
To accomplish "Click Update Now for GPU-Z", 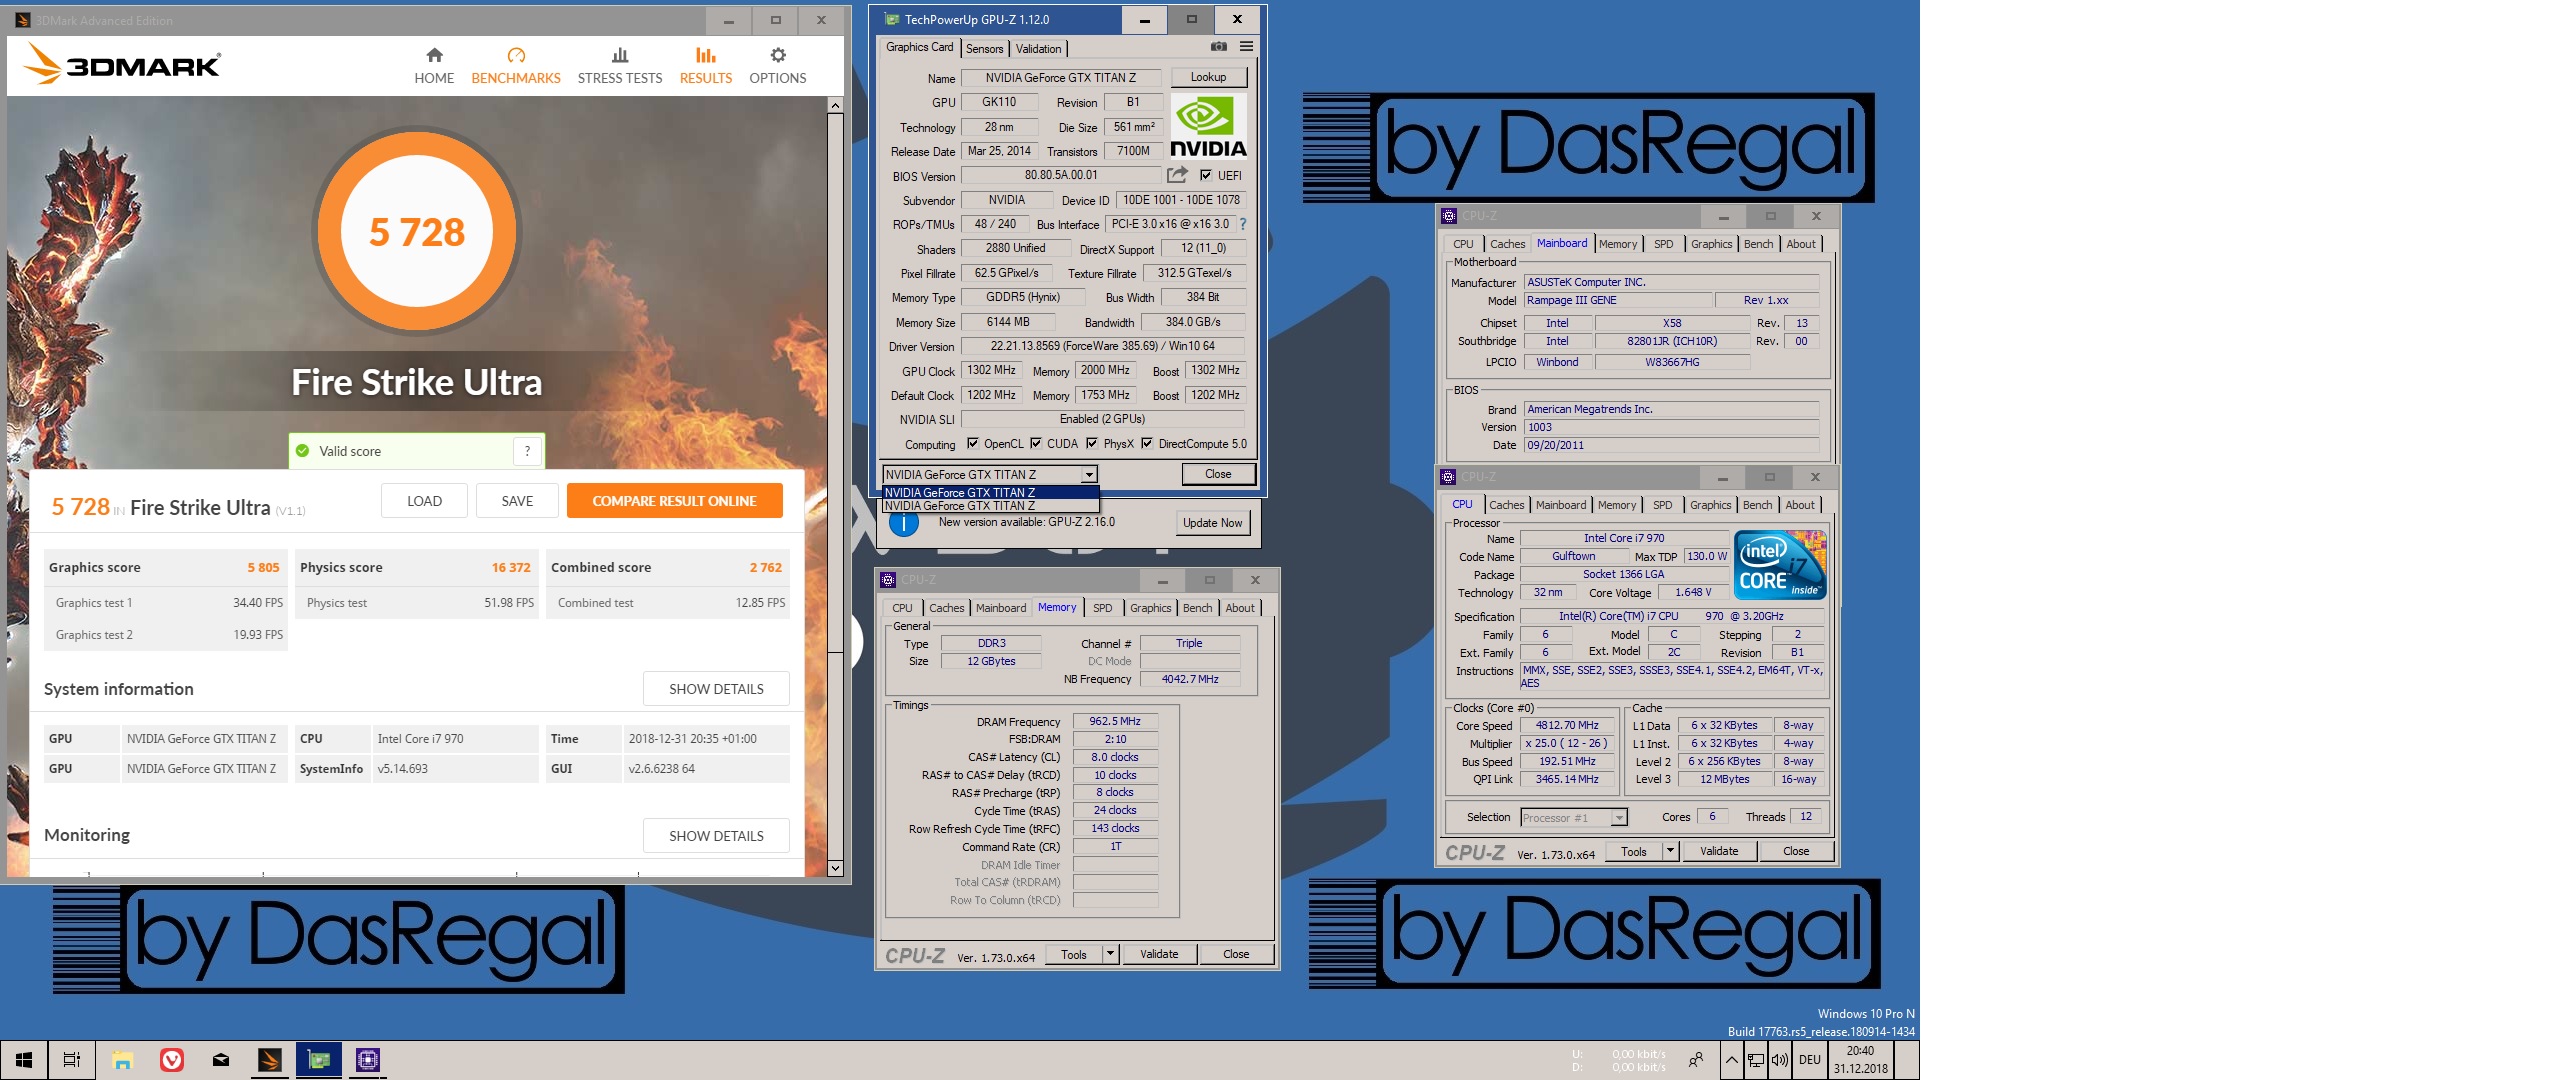I will (x=1212, y=523).
